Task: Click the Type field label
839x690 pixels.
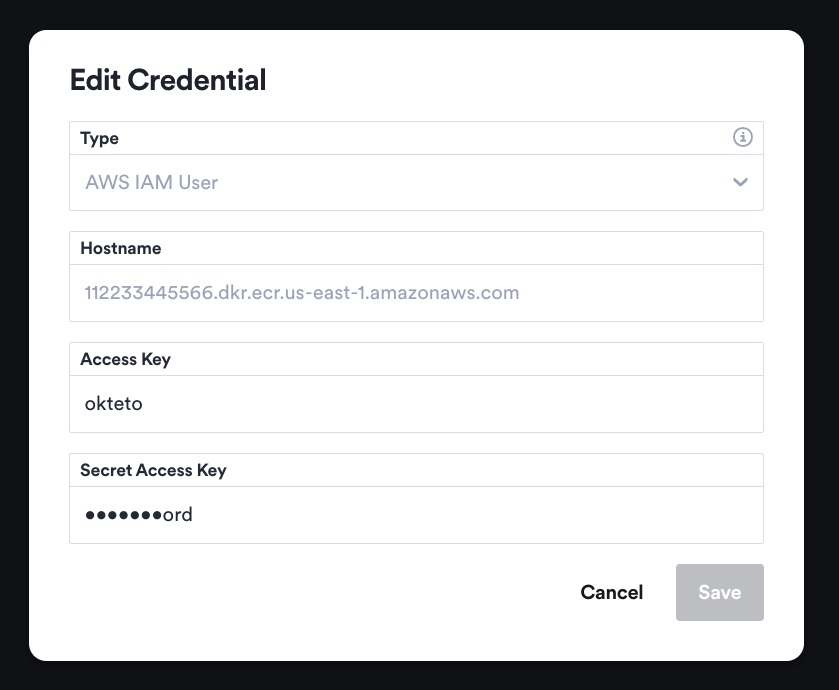Action: pyautogui.click(x=100, y=138)
